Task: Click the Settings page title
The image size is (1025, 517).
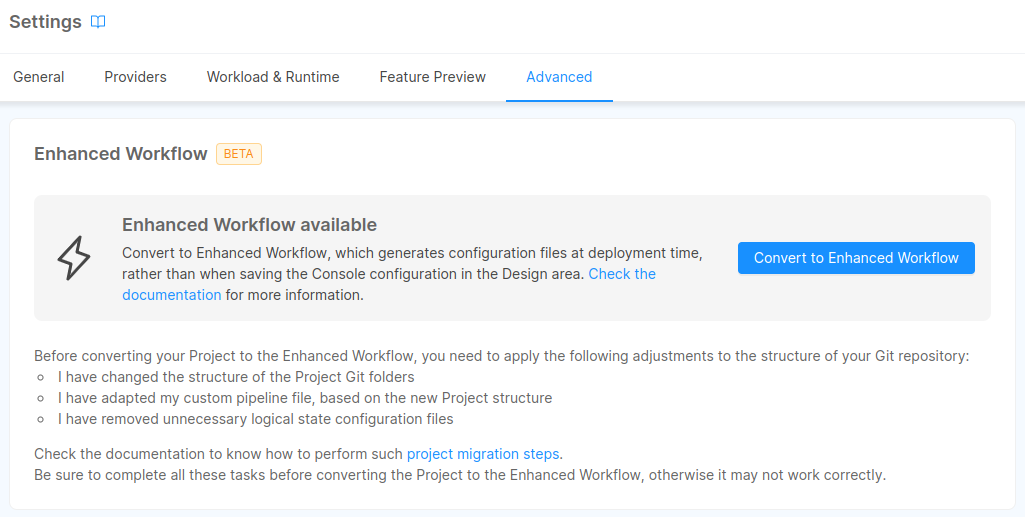Action: 45,22
